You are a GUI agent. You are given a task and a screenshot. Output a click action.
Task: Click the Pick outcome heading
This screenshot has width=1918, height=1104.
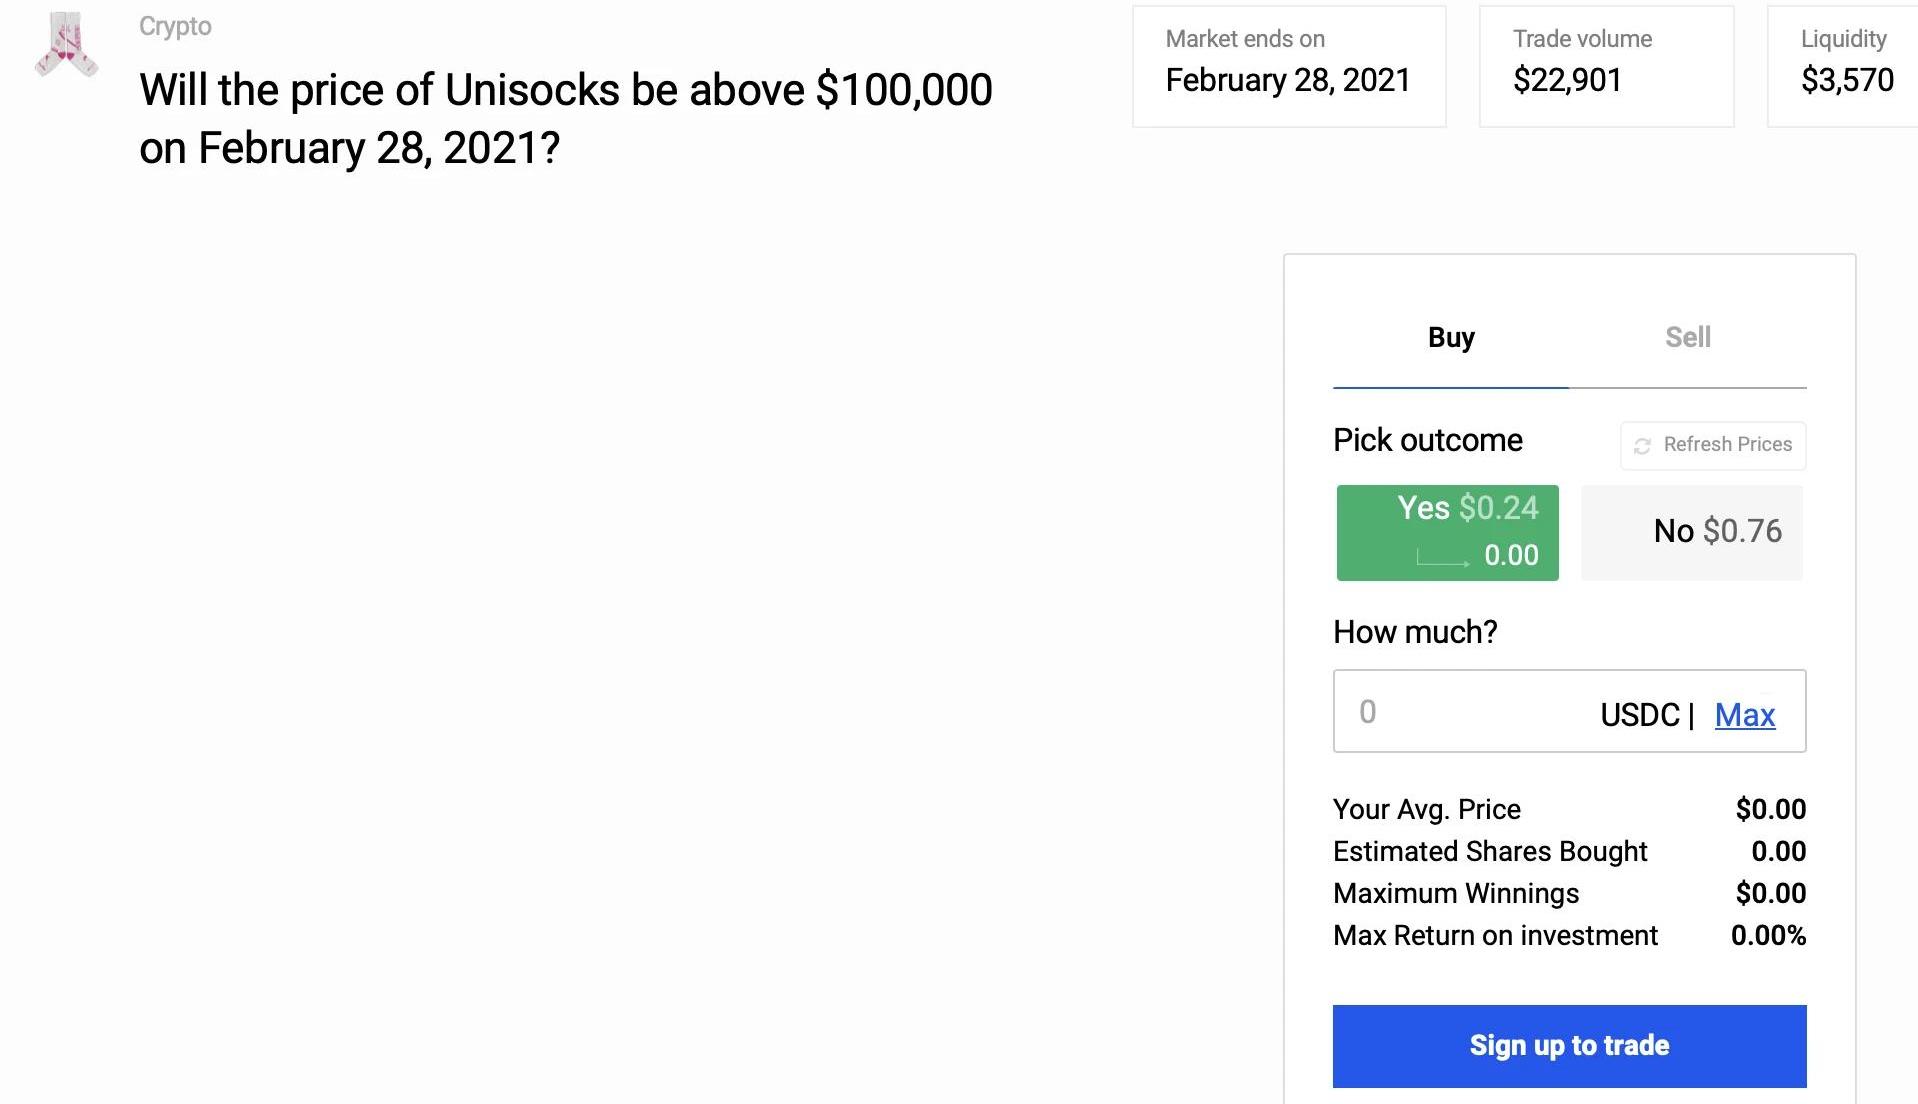click(x=1427, y=440)
